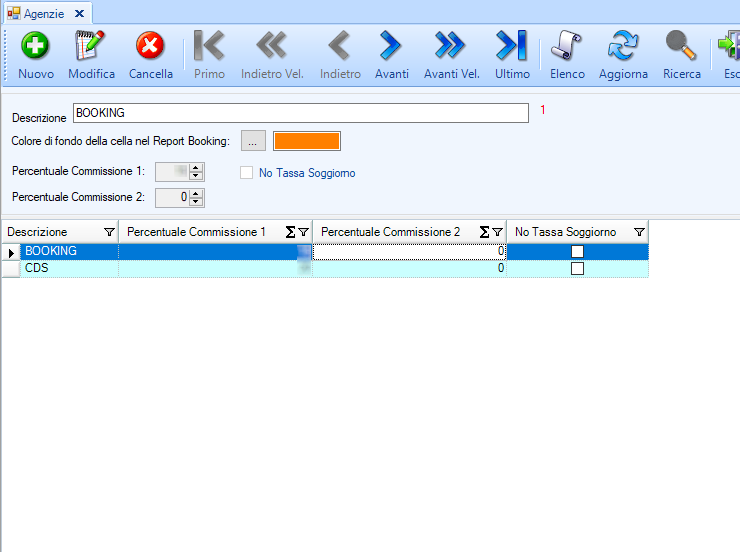Toggle No Tassa Soggiorno checkbox in form
Image resolution: width=740 pixels, height=552 pixels.
point(247,173)
